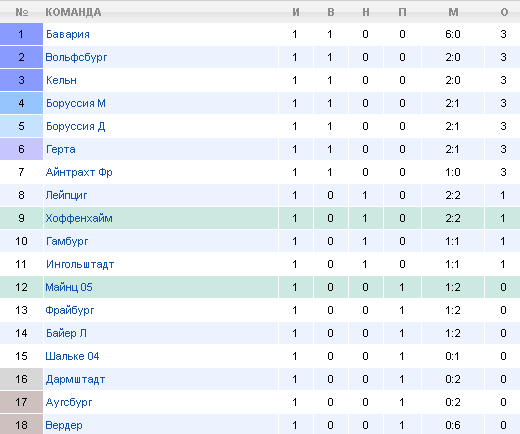Open the Аугсбург team link
520x434 pixels.
pos(69,402)
